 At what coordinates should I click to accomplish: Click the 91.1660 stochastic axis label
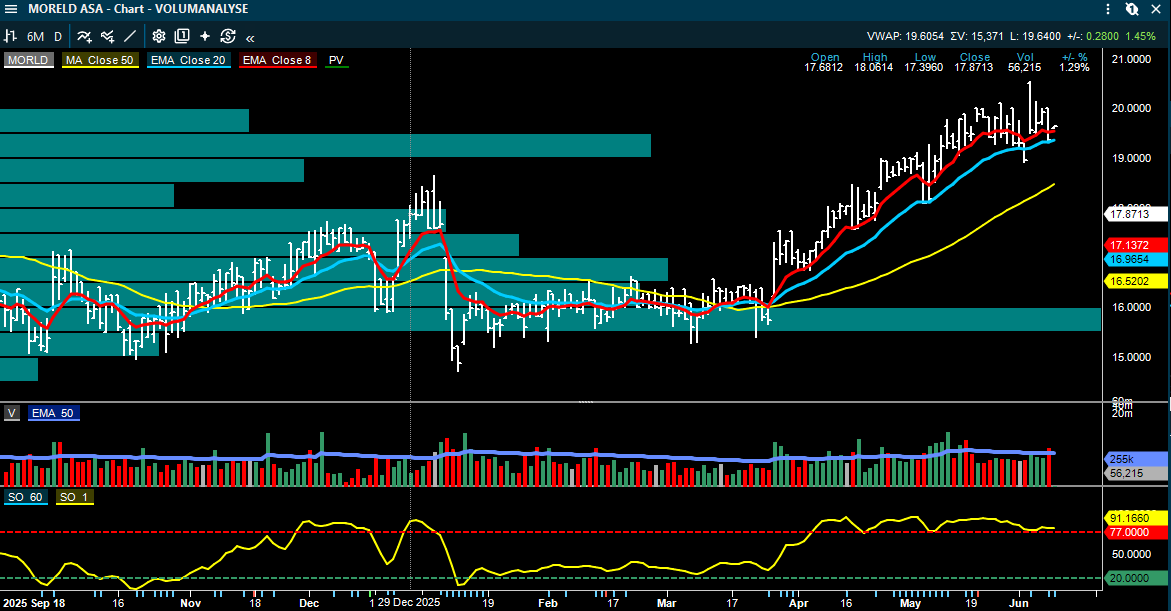[x=1135, y=518]
